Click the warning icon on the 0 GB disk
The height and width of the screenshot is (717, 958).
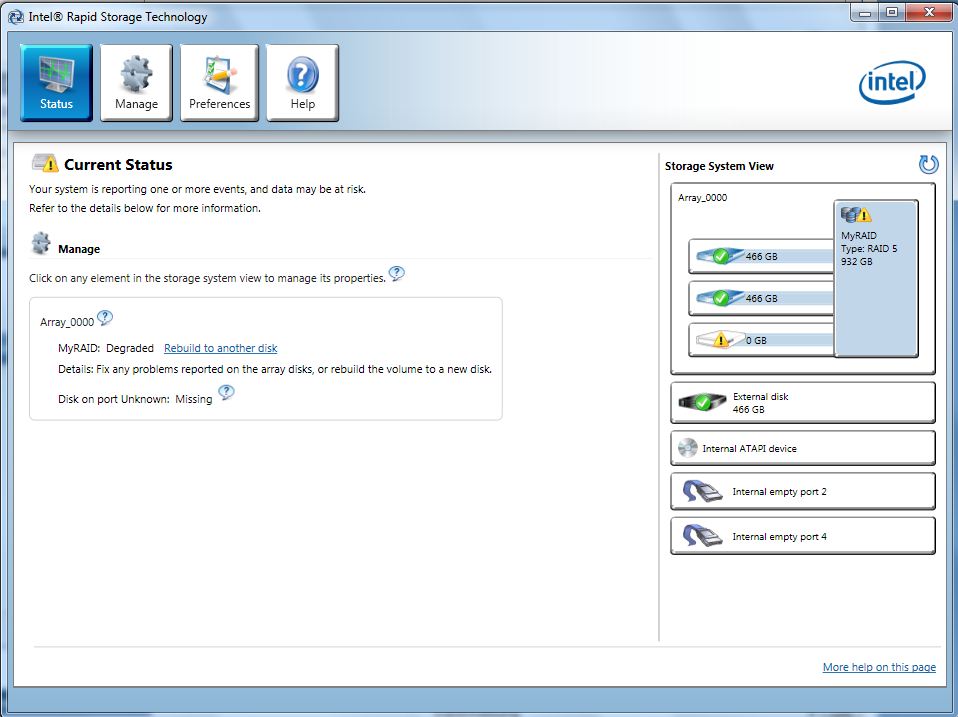pyautogui.click(x=721, y=340)
